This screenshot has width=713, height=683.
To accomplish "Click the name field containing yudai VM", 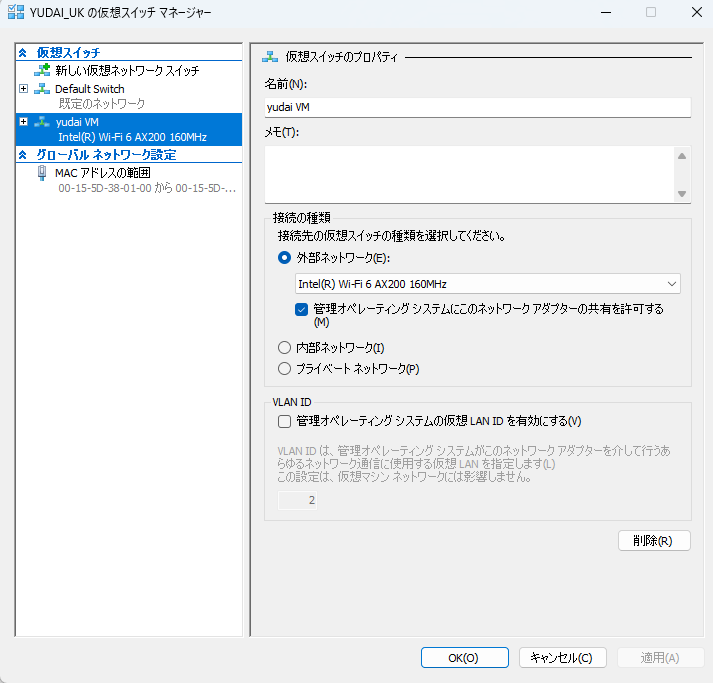I will [x=477, y=107].
